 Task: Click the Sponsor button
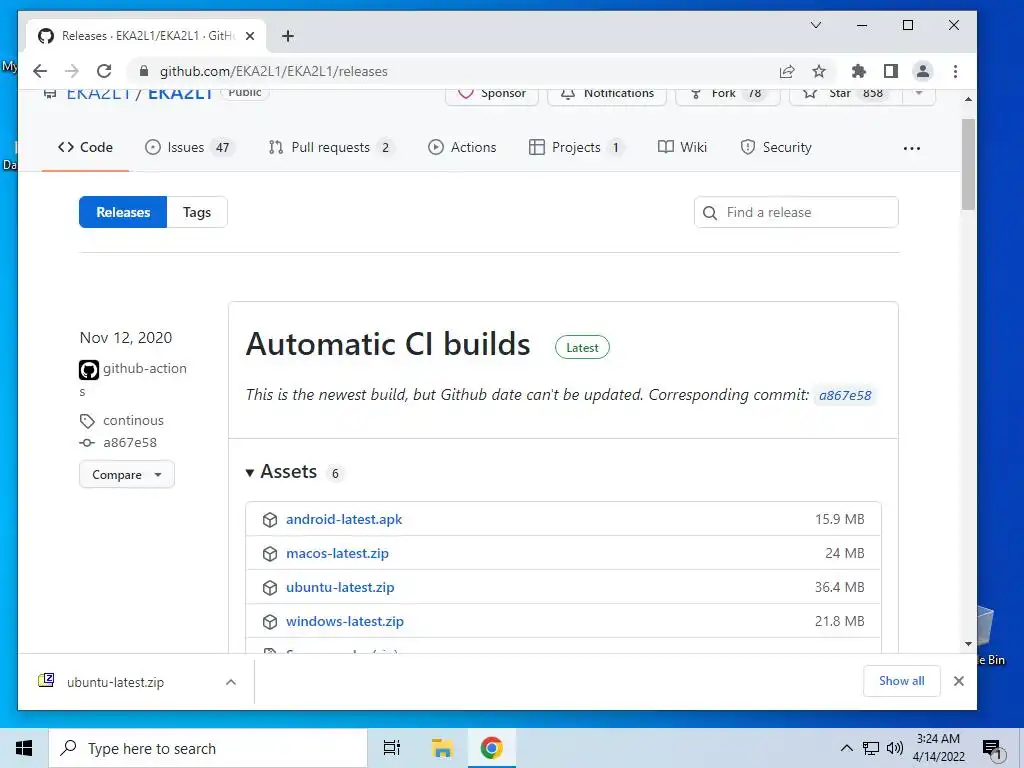click(x=492, y=94)
